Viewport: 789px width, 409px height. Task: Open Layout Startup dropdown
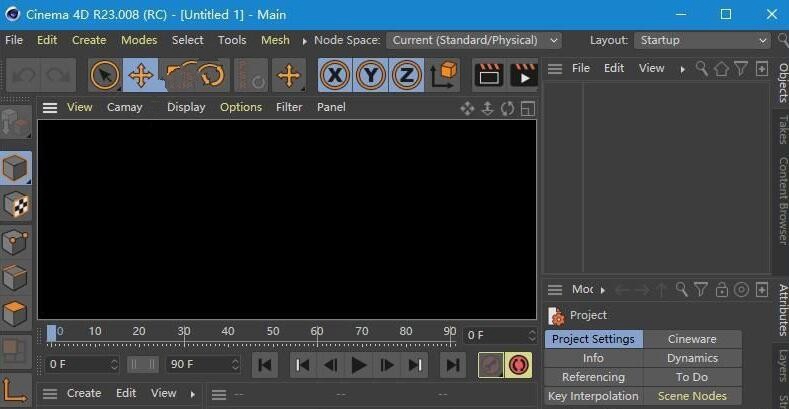click(x=702, y=40)
